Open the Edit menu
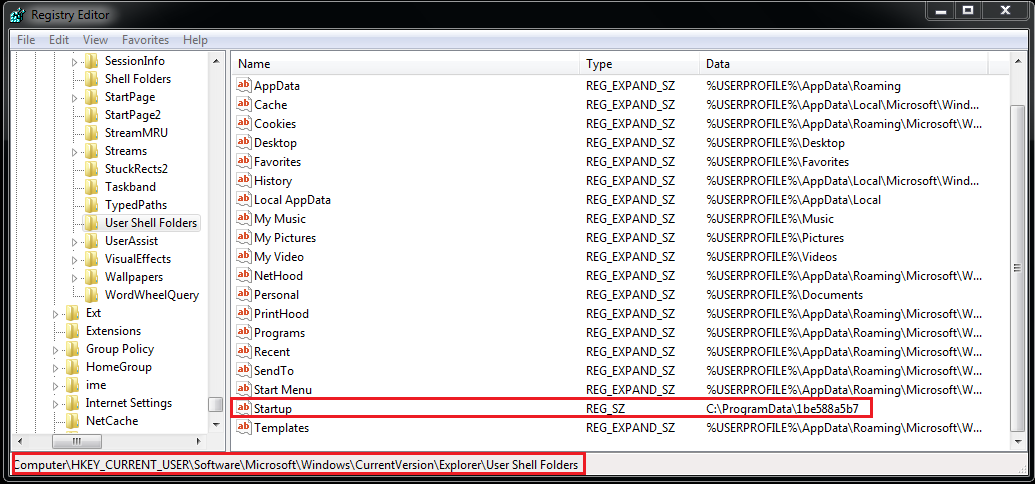Viewport: 1035px width, 484px height. coord(59,40)
